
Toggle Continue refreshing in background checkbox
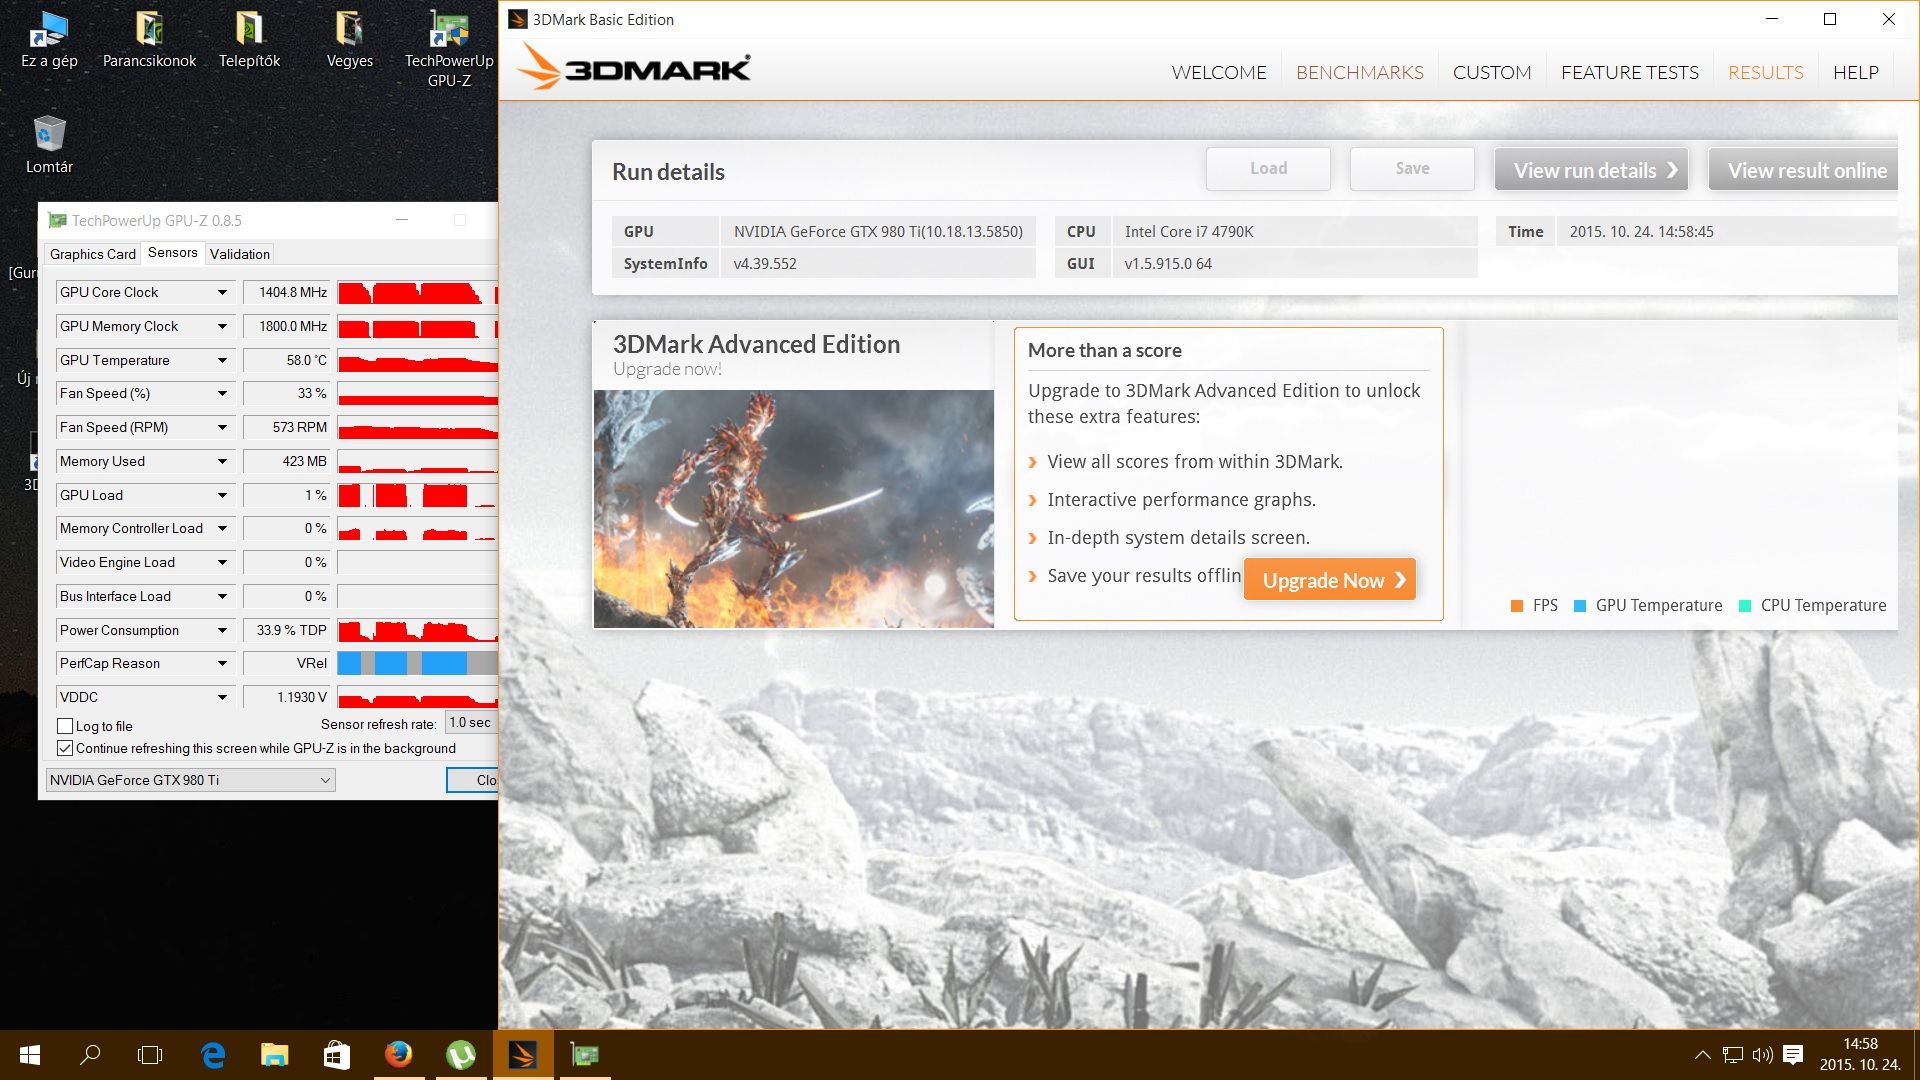point(65,748)
